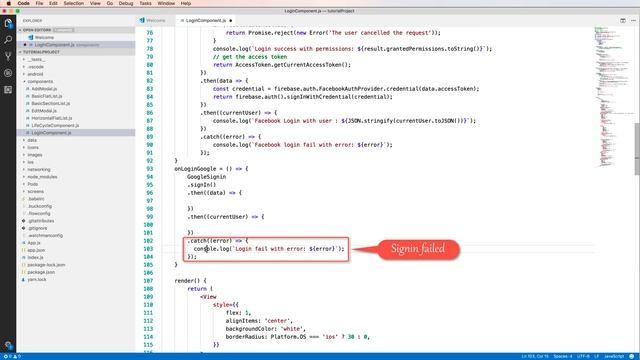Open the File menu
The image size is (640, 360).
click(x=39, y=3)
